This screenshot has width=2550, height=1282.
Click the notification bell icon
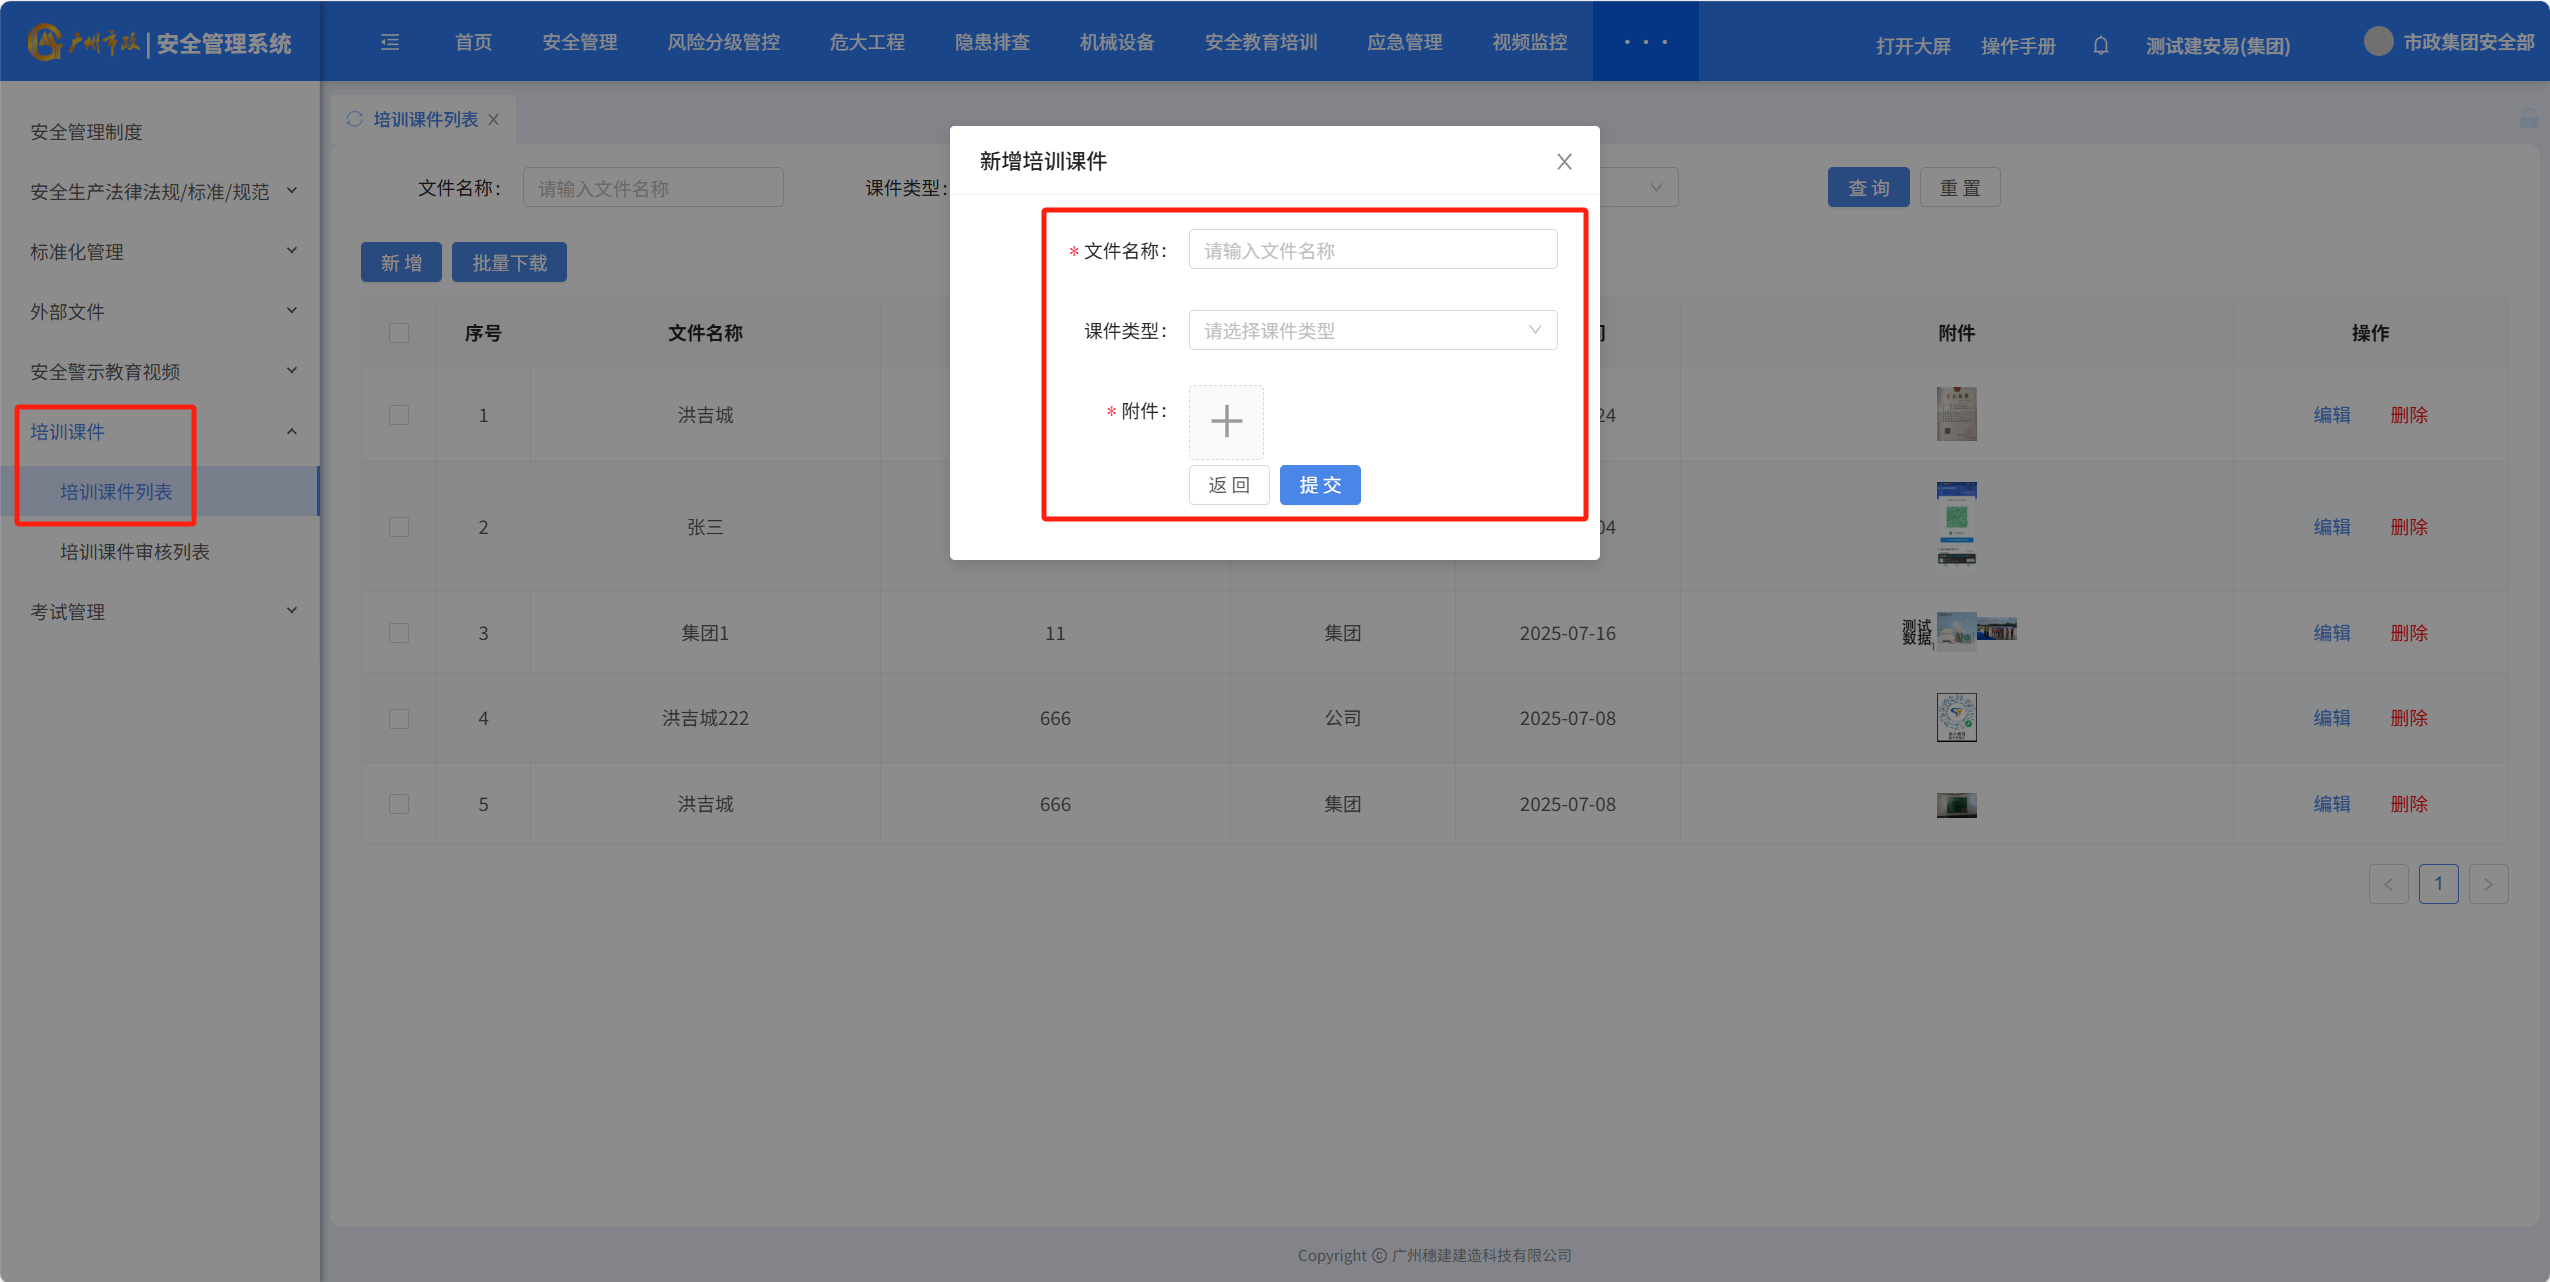[x=2100, y=45]
